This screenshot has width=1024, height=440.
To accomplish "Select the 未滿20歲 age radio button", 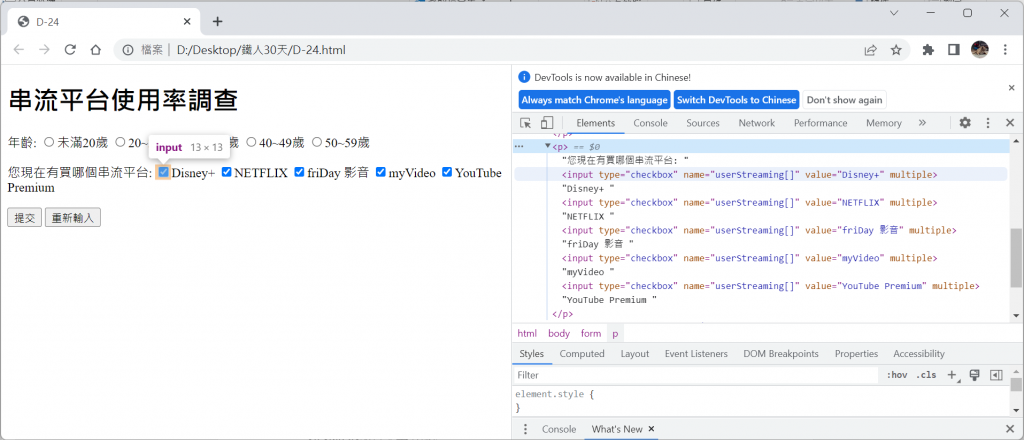I will click(x=49, y=142).
